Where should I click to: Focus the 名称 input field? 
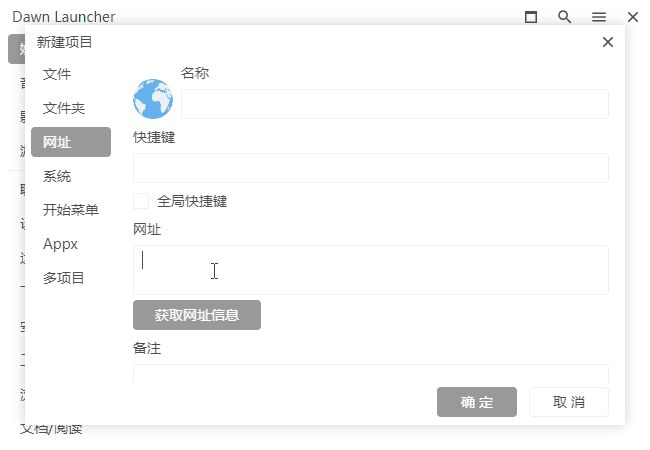click(x=394, y=104)
